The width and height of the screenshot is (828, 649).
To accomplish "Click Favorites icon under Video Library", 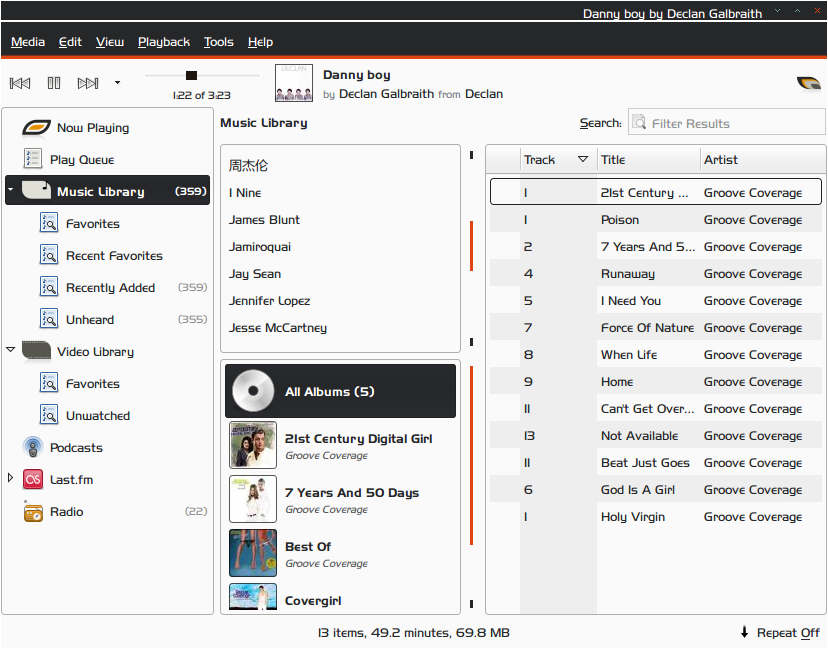I will point(49,383).
